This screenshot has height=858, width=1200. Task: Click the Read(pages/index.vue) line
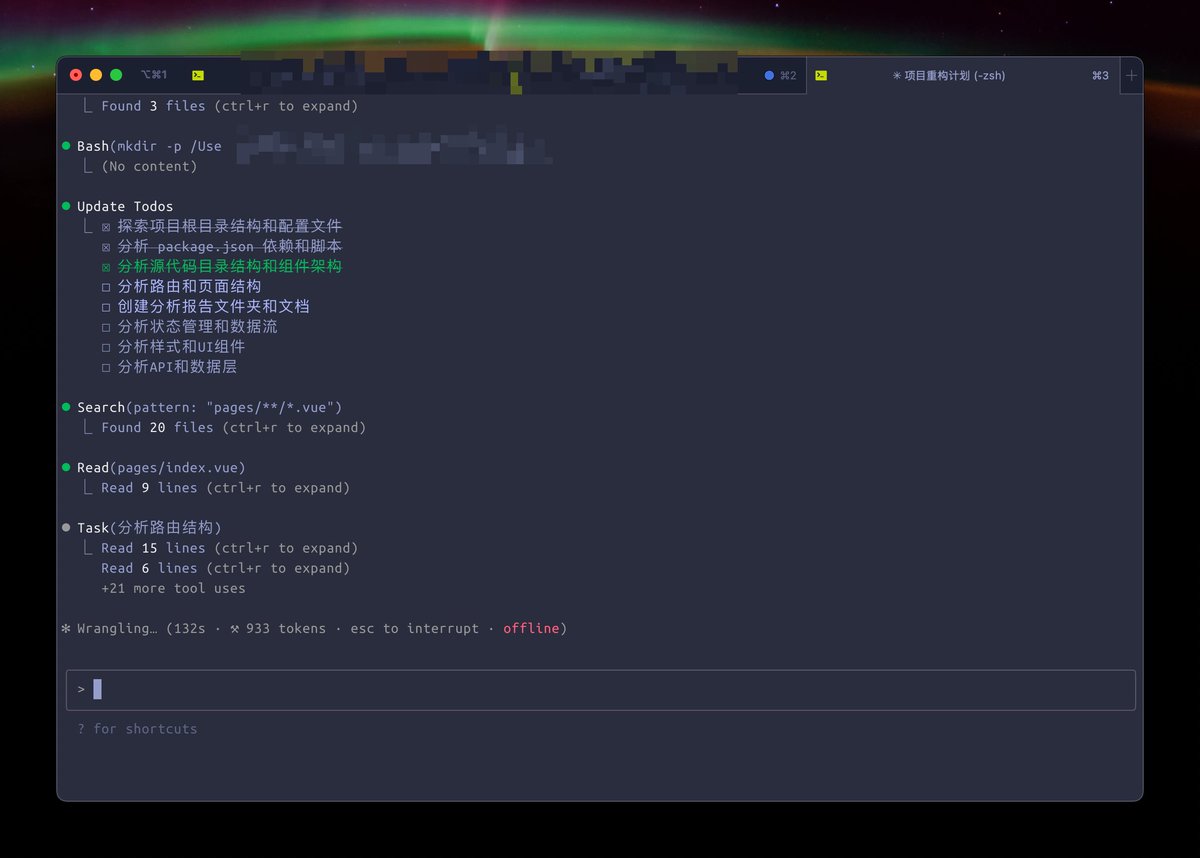click(x=161, y=468)
